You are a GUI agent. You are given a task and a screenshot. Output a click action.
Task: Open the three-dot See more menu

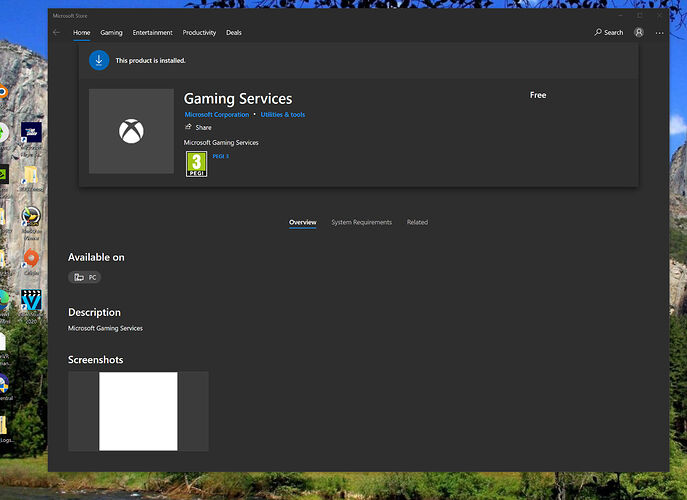(657, 33)
